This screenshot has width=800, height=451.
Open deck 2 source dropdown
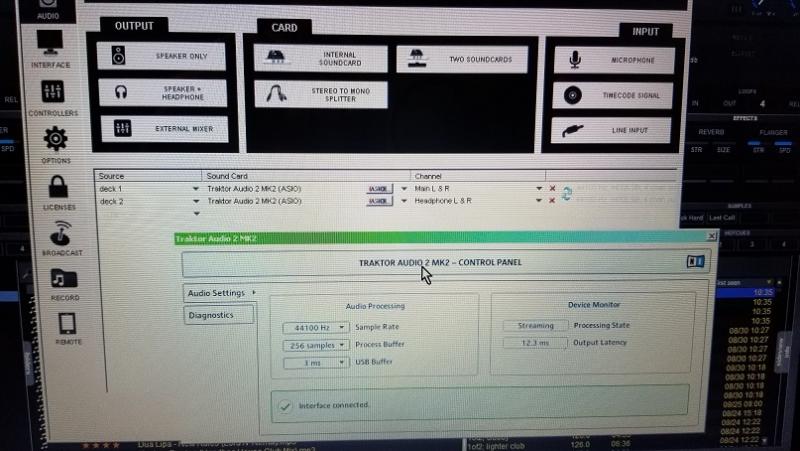pyautogui.click(x=196, y=202)
